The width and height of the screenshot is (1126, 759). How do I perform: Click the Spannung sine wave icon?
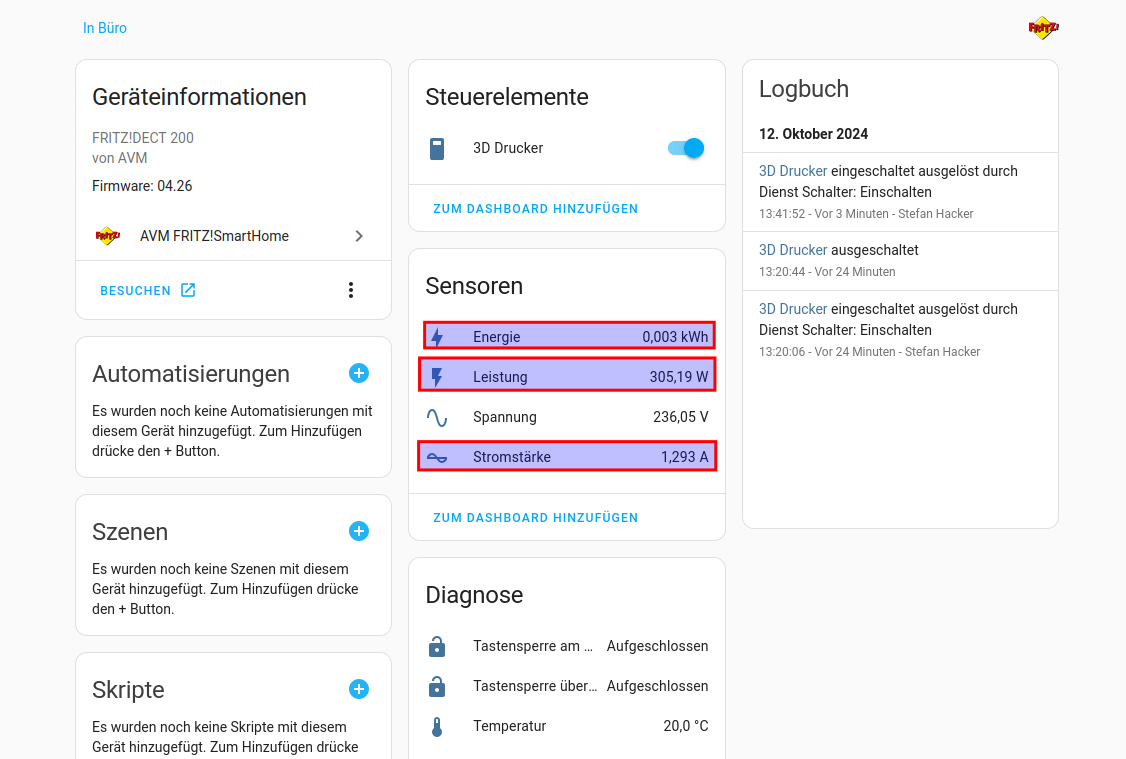coord(437,417)
